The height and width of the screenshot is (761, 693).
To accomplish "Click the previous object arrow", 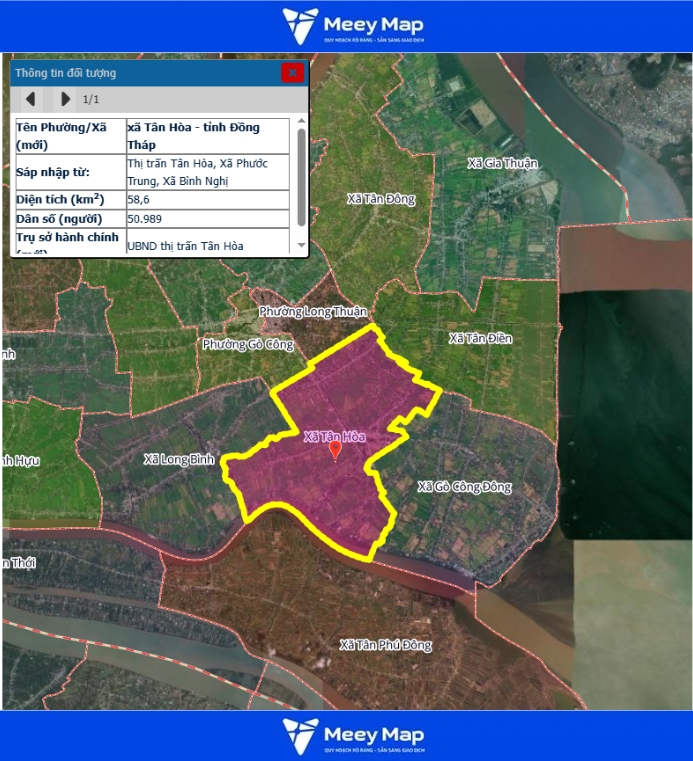I will [31, 99].
